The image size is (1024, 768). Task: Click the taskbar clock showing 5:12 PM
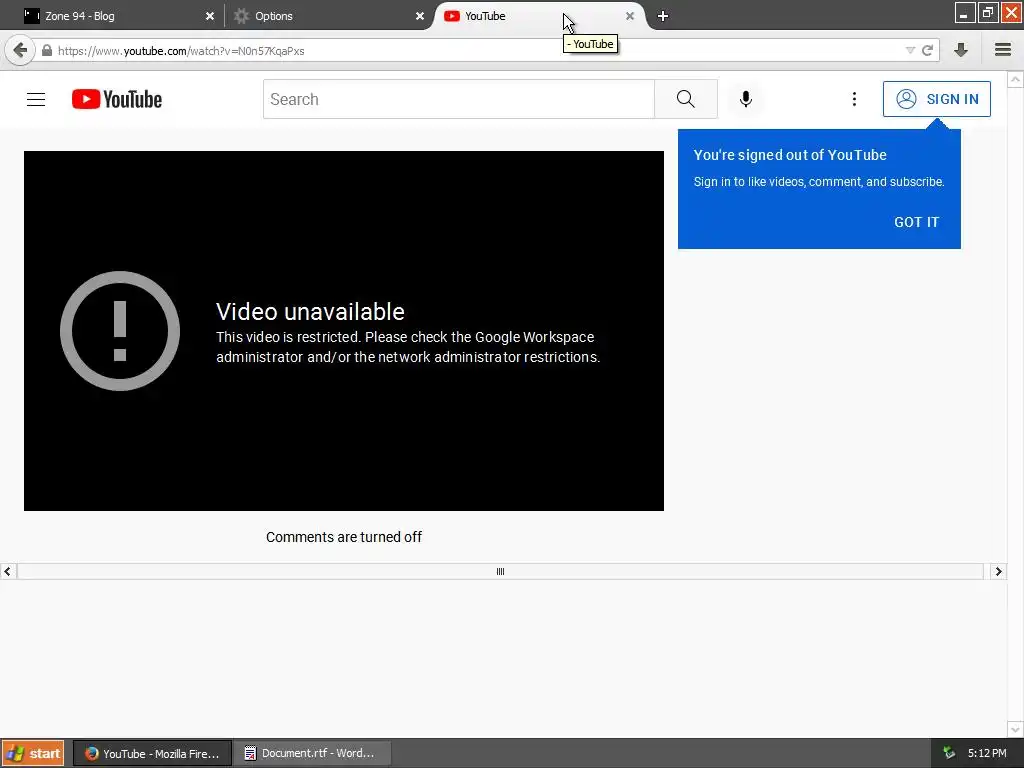tap(987, 753)
